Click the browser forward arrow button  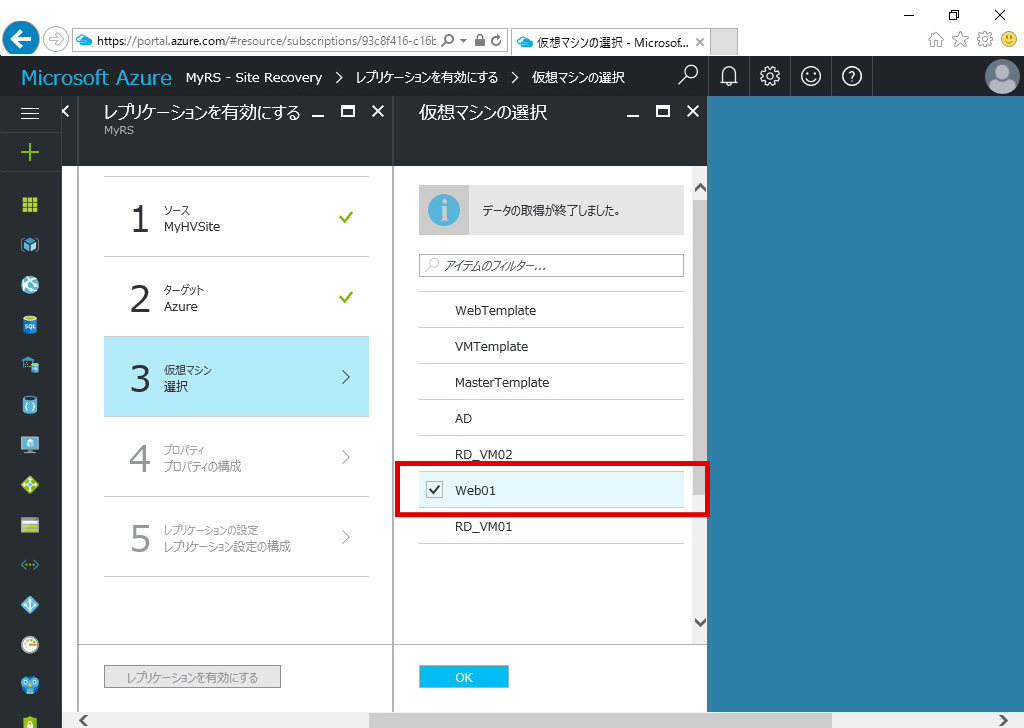(56, 40)
